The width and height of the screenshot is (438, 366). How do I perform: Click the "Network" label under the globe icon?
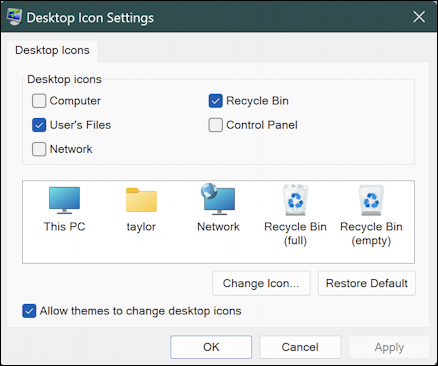pos(218,227)
